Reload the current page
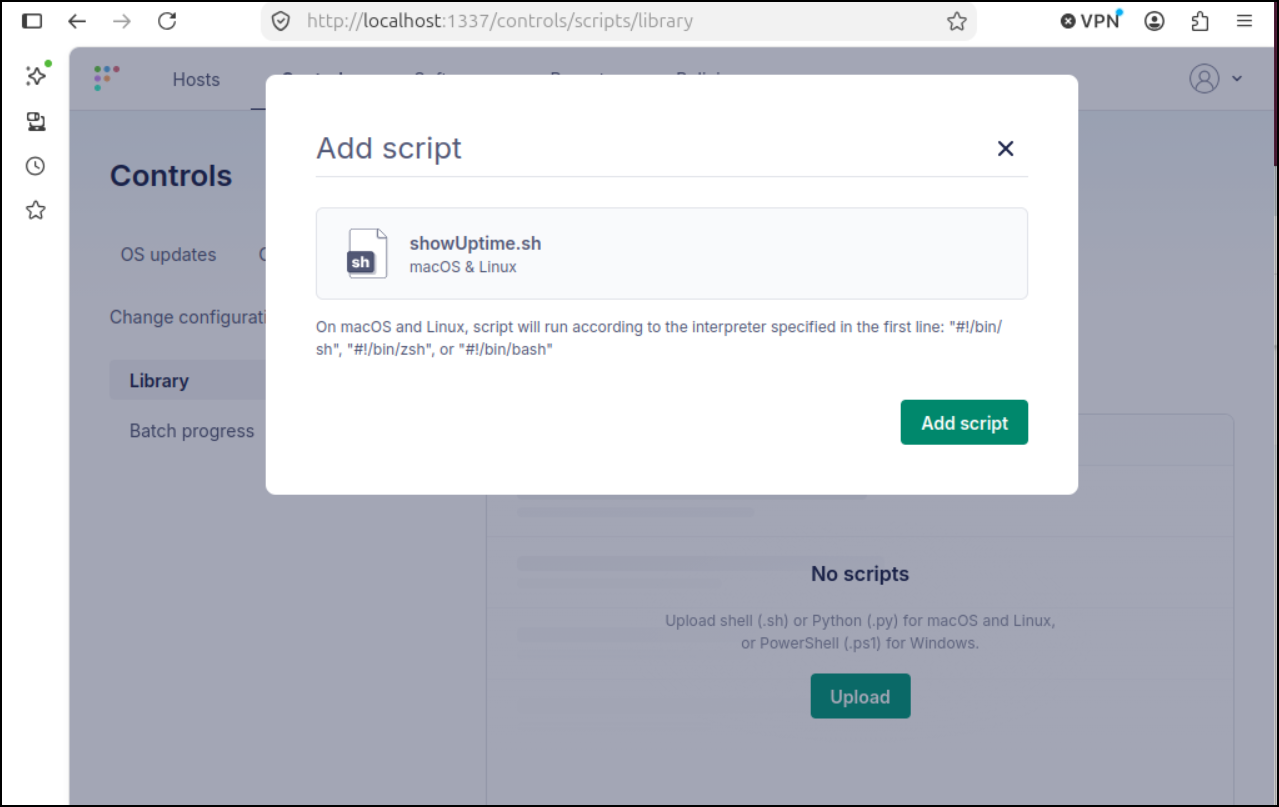This screenshot has height=807, width=1279. (x=167, y=21)
